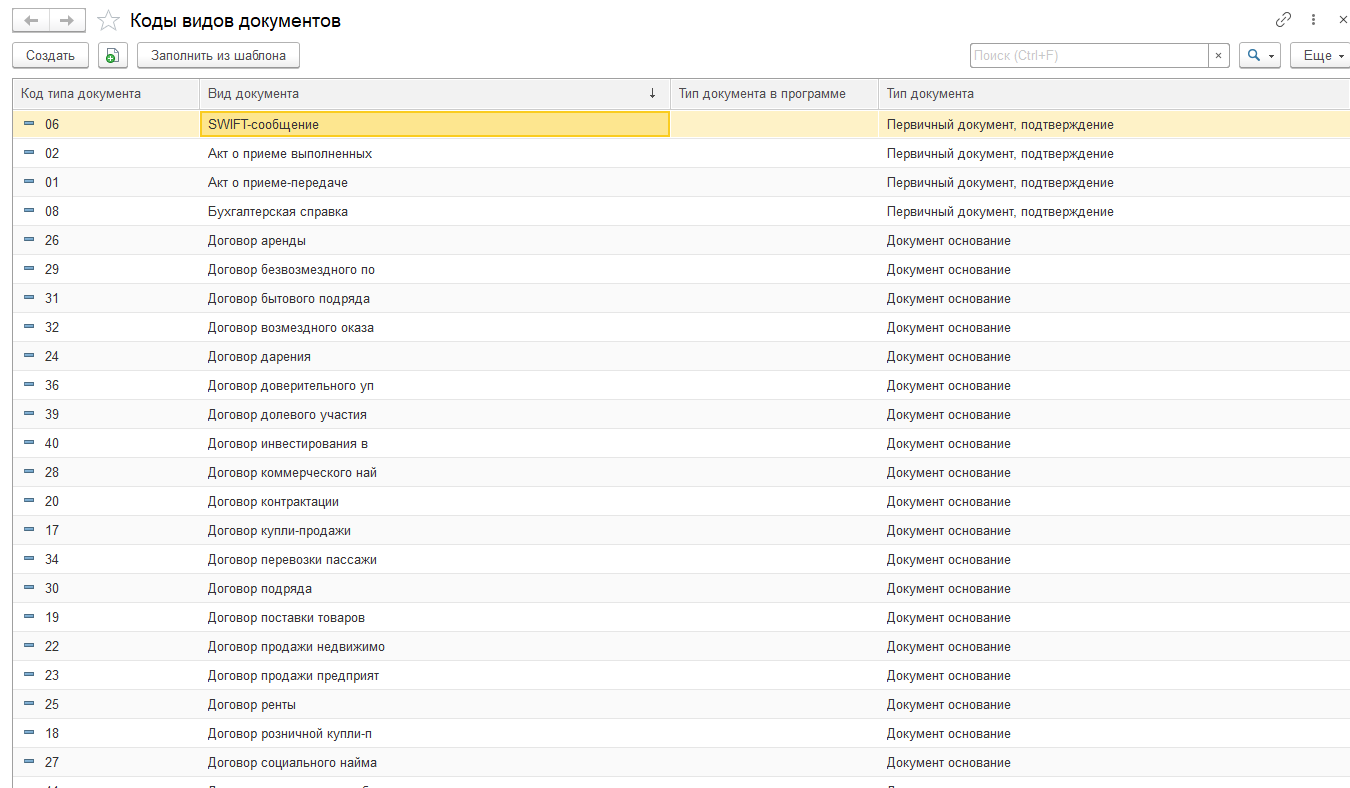Click code 25 in the code column
The width and height of the screenshot is (1350, 788).
[x=52, y=704]
